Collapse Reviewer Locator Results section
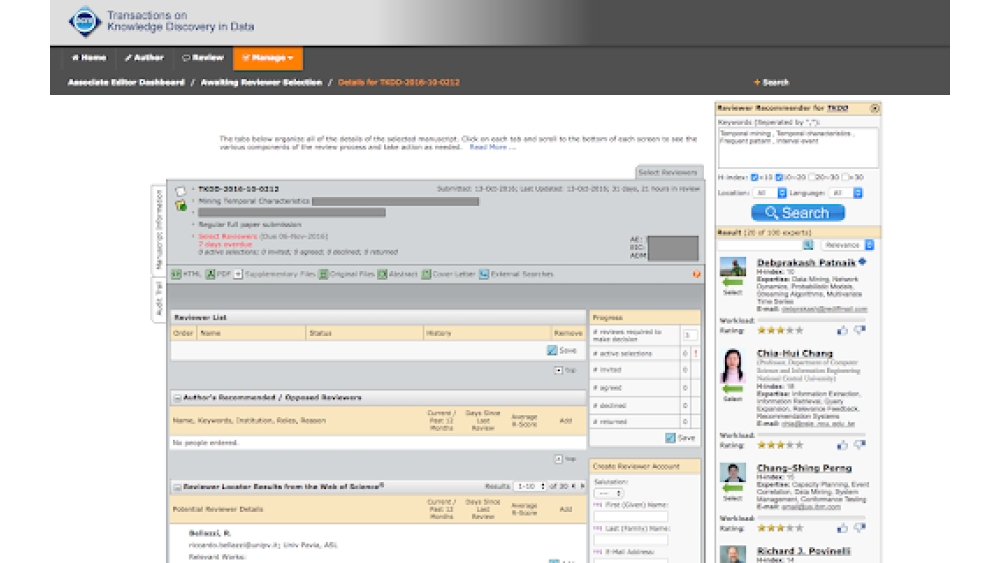Image resolution: width=1000 pixels, height=563 pixels. pyautogui.click(x=177, y=487)
